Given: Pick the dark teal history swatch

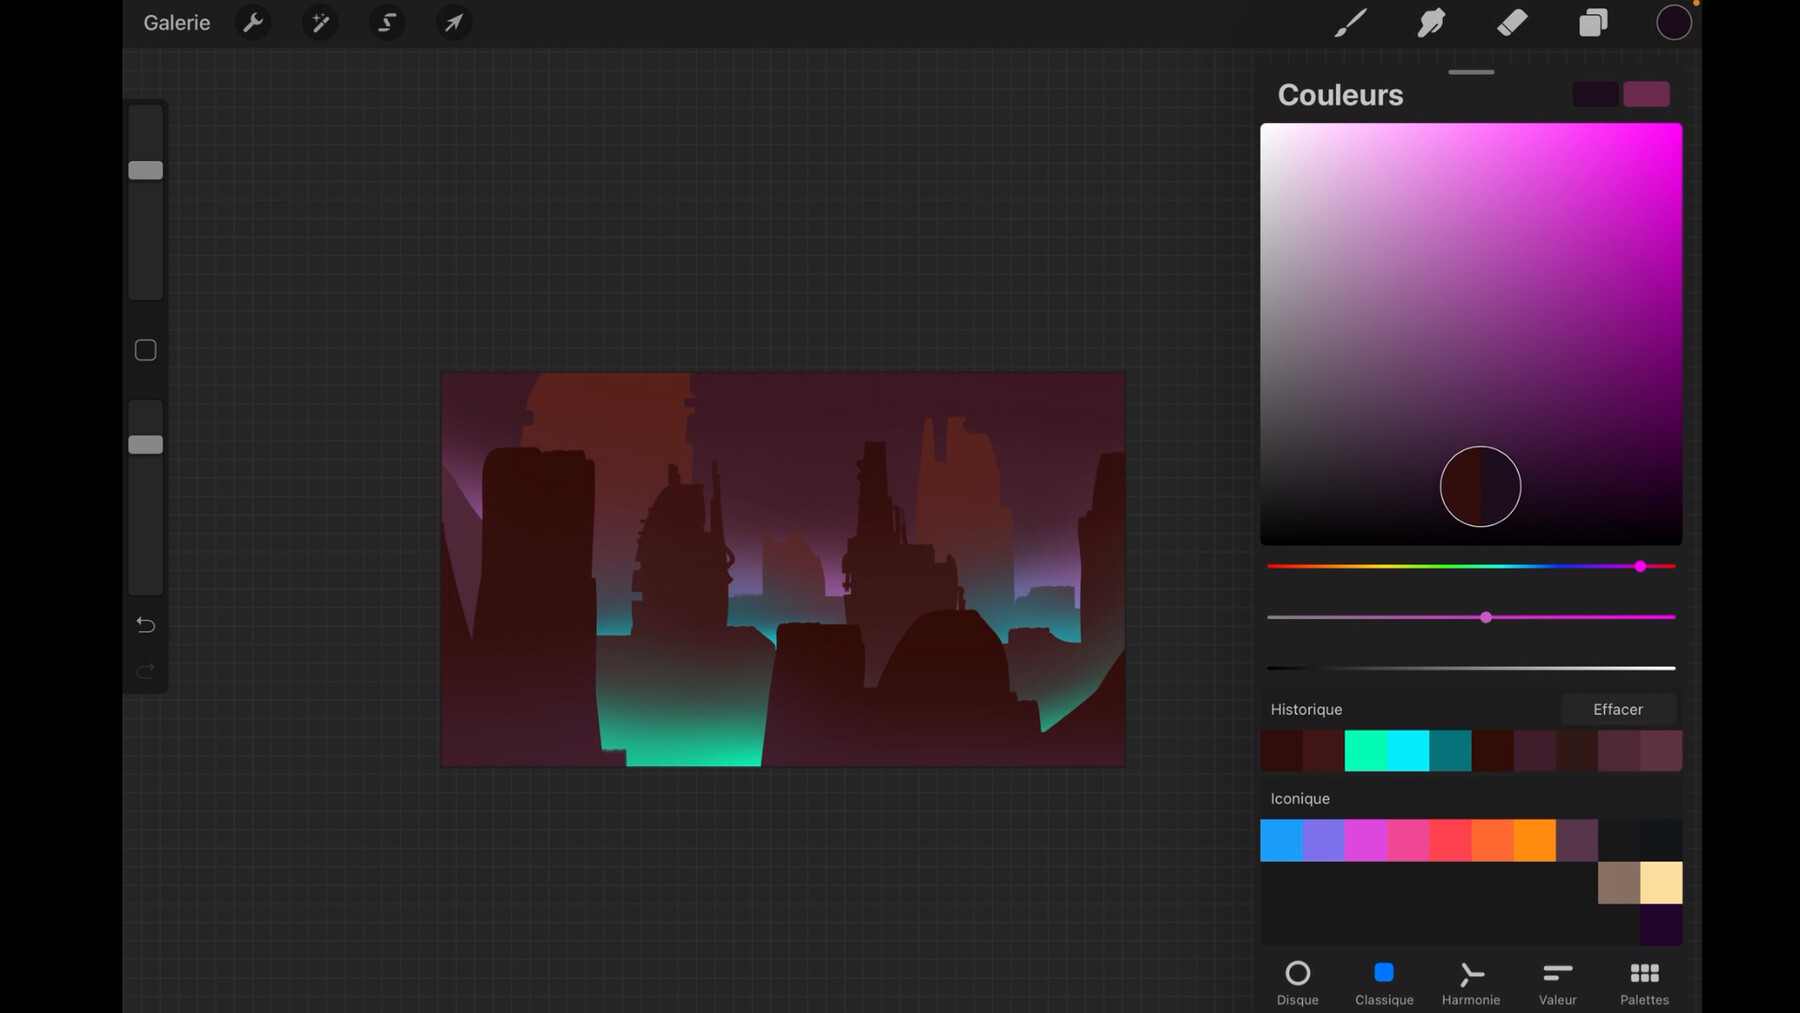Looking at the screenshot, I should (1450, 751).
